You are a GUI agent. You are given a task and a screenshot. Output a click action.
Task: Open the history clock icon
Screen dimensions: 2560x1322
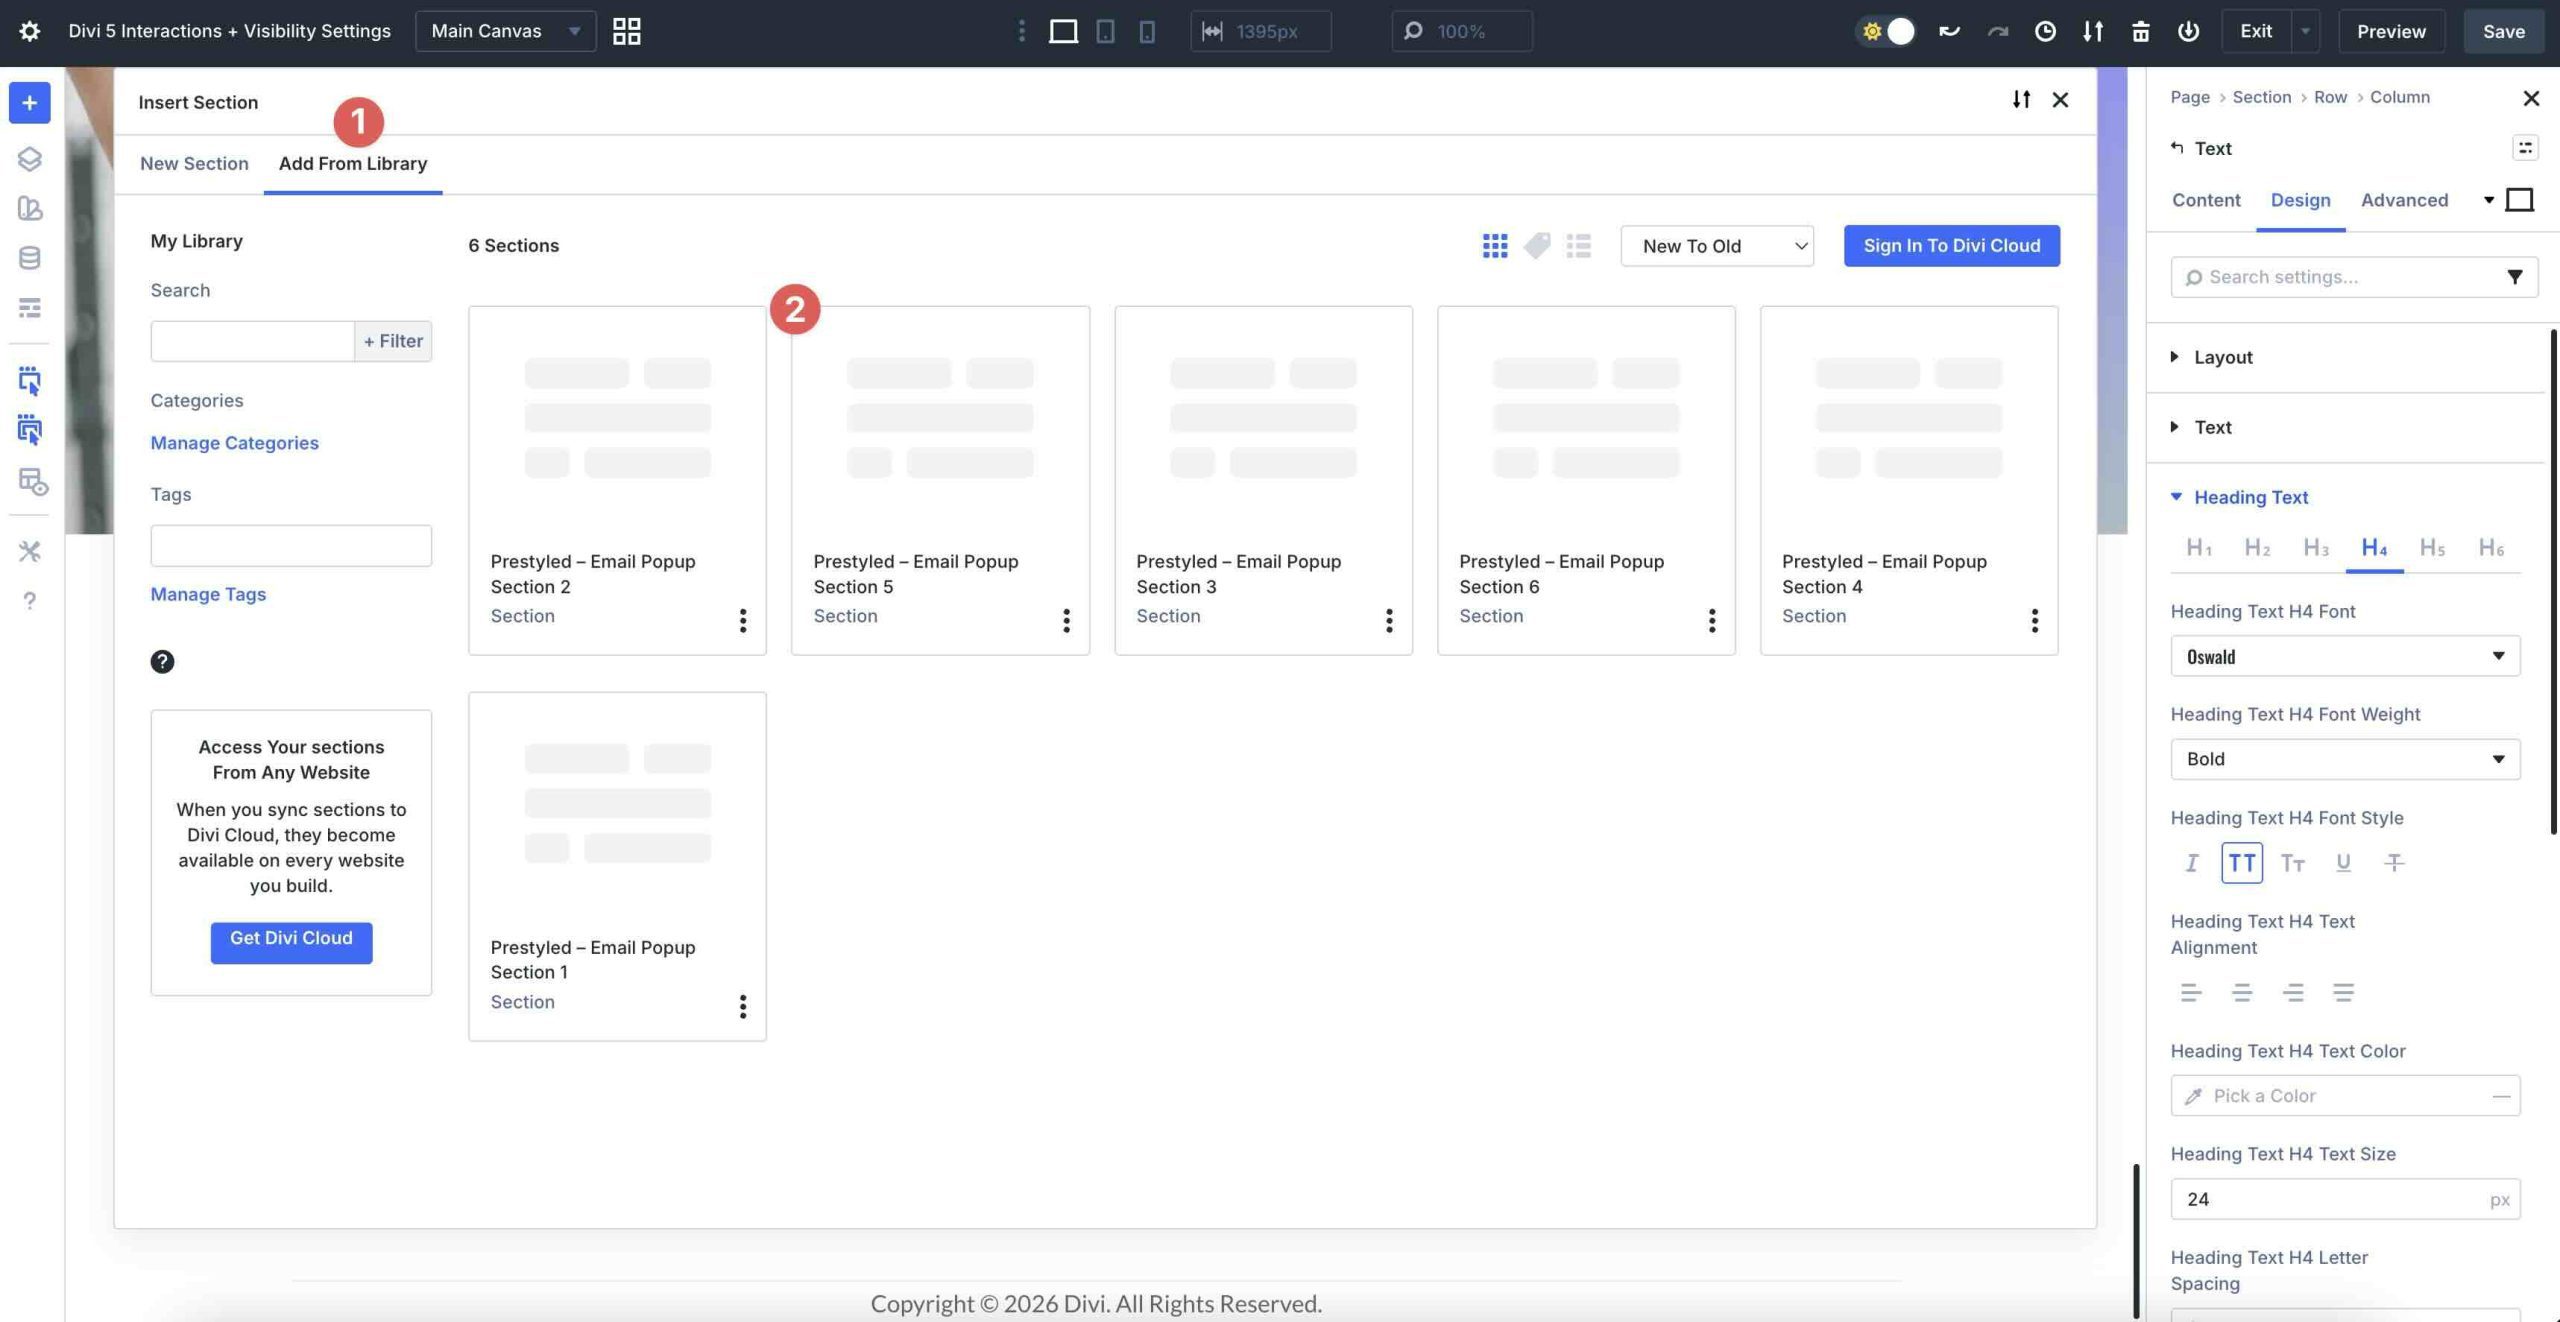[x=2045, y=31]
